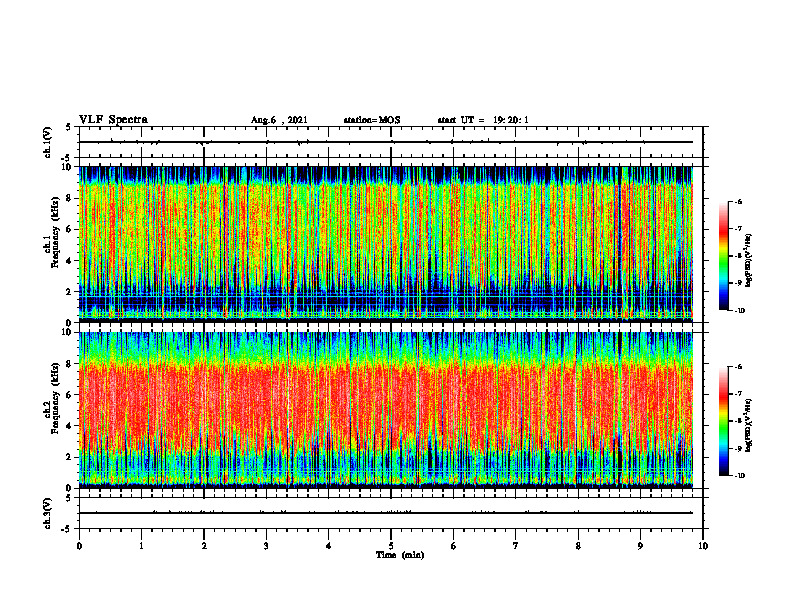Image resolution: width=792 pixels, height=612 pixels.
Task: Click the ch.1 spectrogram panel
Action: (x=386, y=244)
